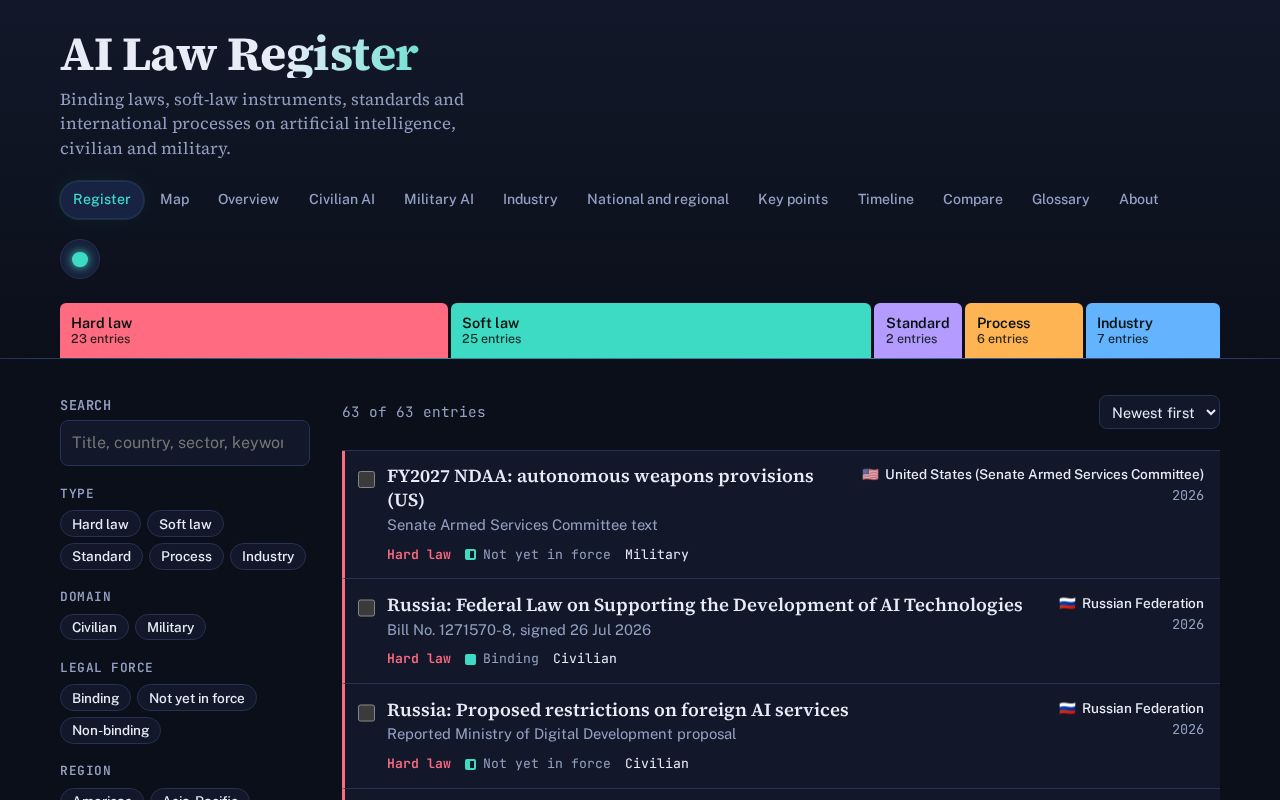The height and width of the screenshot is (800, 1280).
Task: Check the Proposed restrictions entry checkbox
Action: pos(367,713)
